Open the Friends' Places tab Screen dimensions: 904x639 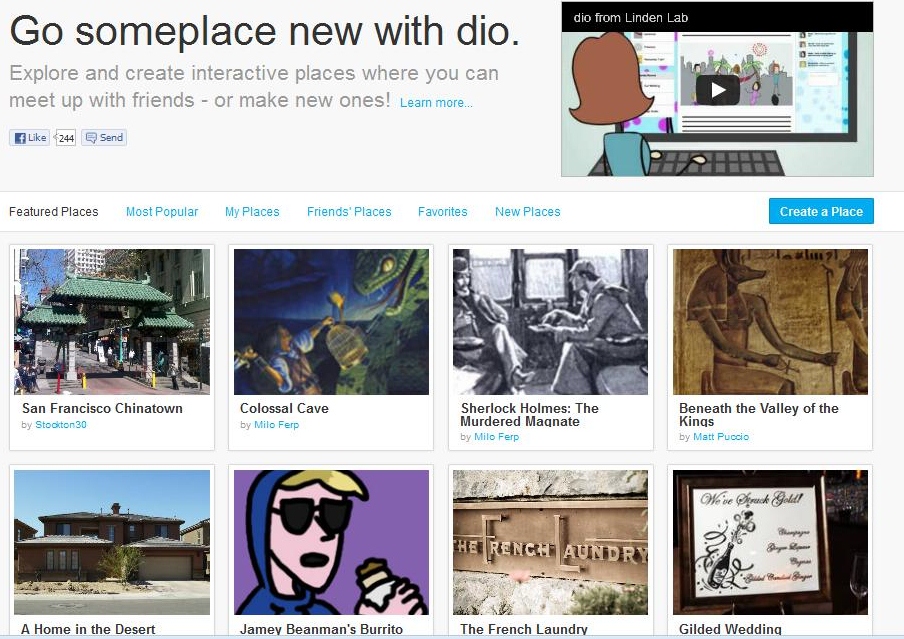coord(349,212)
